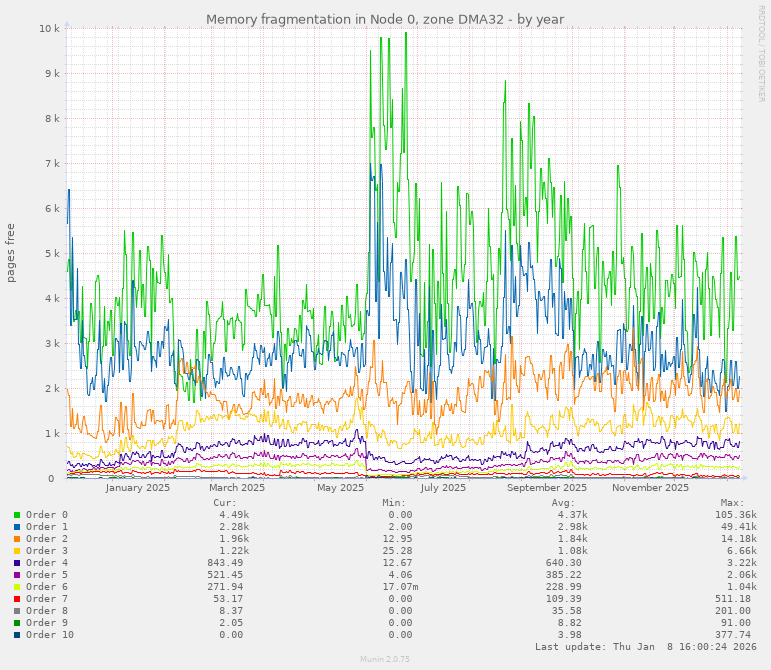Click the 'Munin 2.0.75' footer text
The image size is (771, 670).
click(385, 659)
